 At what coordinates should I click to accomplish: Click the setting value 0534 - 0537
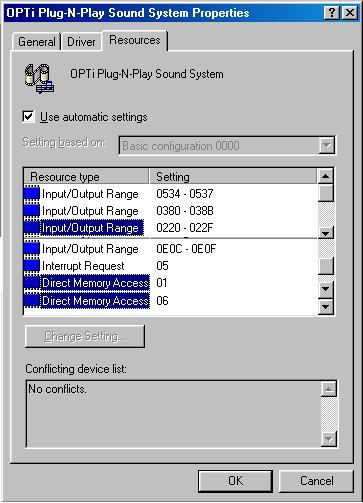coord(185,194)
